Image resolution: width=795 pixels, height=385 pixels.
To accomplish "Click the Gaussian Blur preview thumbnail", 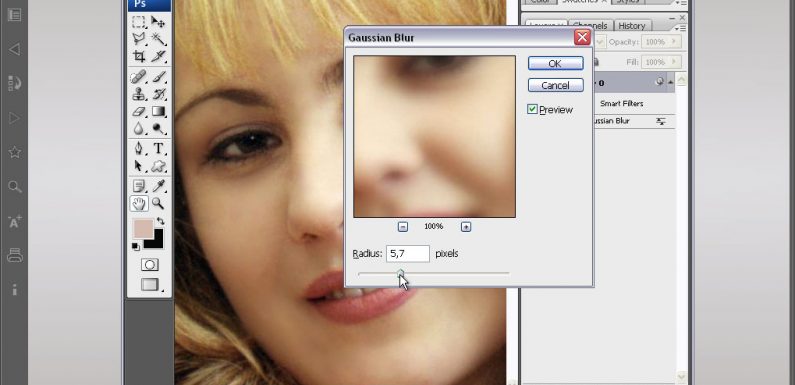I will pos(435,136).
